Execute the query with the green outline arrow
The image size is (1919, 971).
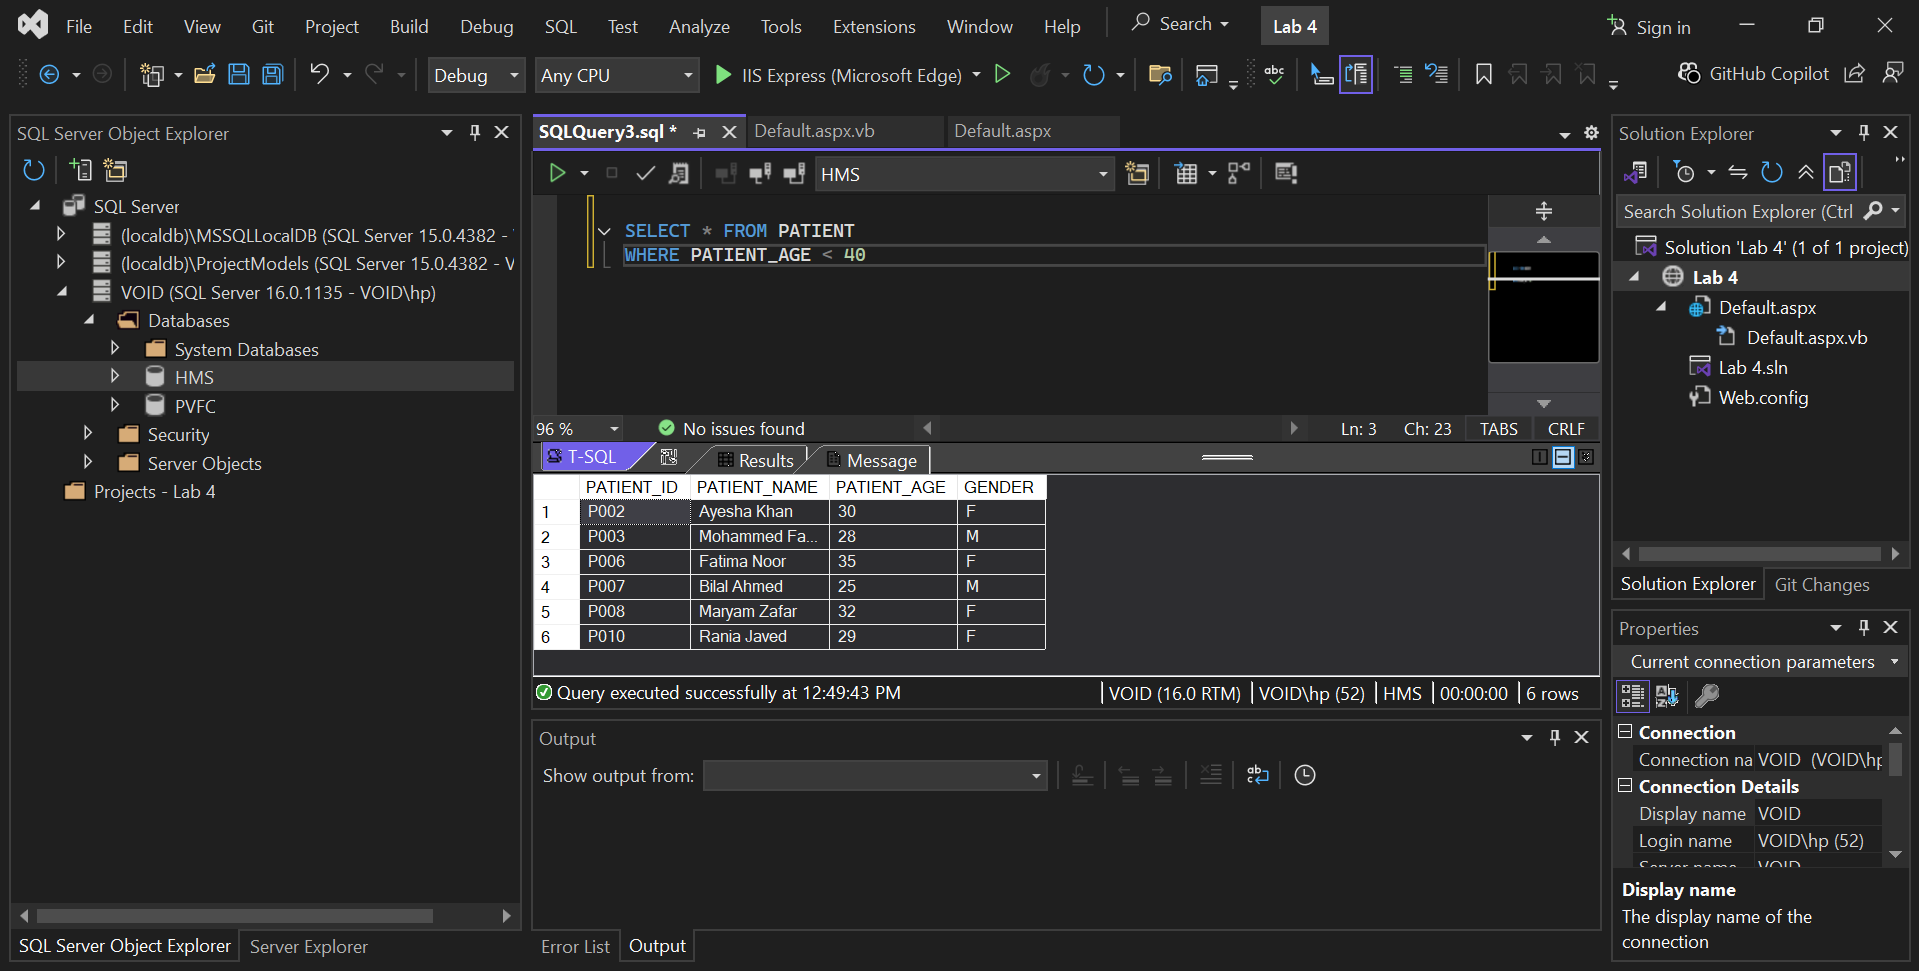(x=557, y=174)
